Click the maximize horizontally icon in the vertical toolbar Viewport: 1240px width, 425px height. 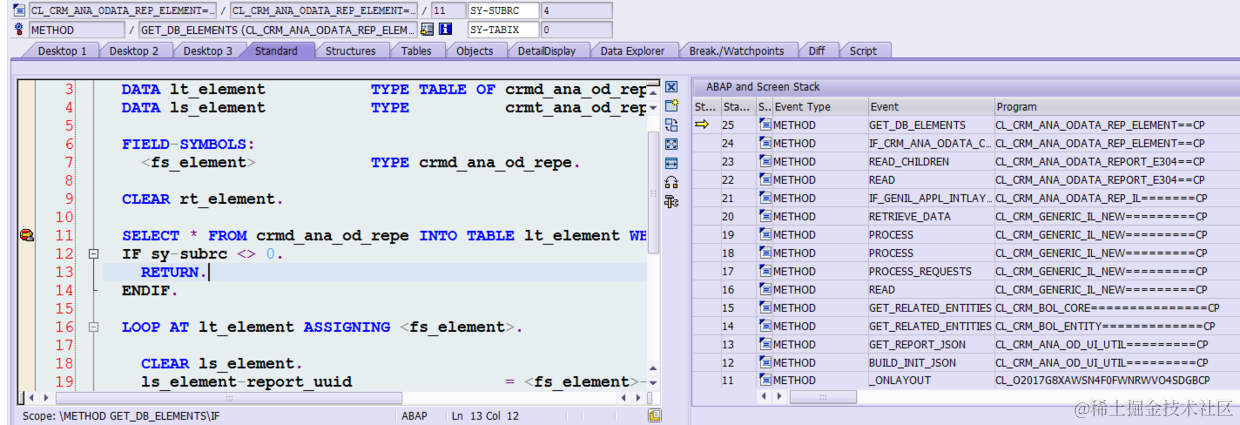point(671,163)
